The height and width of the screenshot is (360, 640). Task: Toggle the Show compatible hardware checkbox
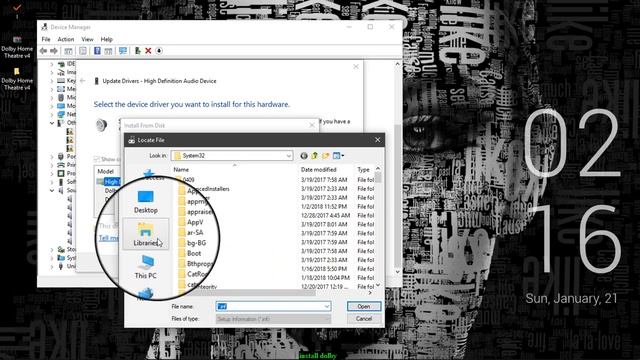point(97,159)
